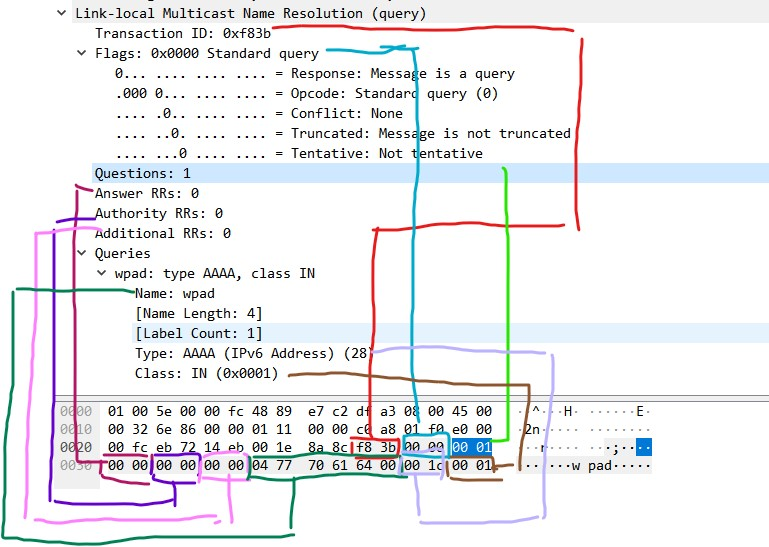Screen dimensions: 769x547
Task: Click hex bytes 00 32 6e 86 in row 0010
Action: point(152,429)
